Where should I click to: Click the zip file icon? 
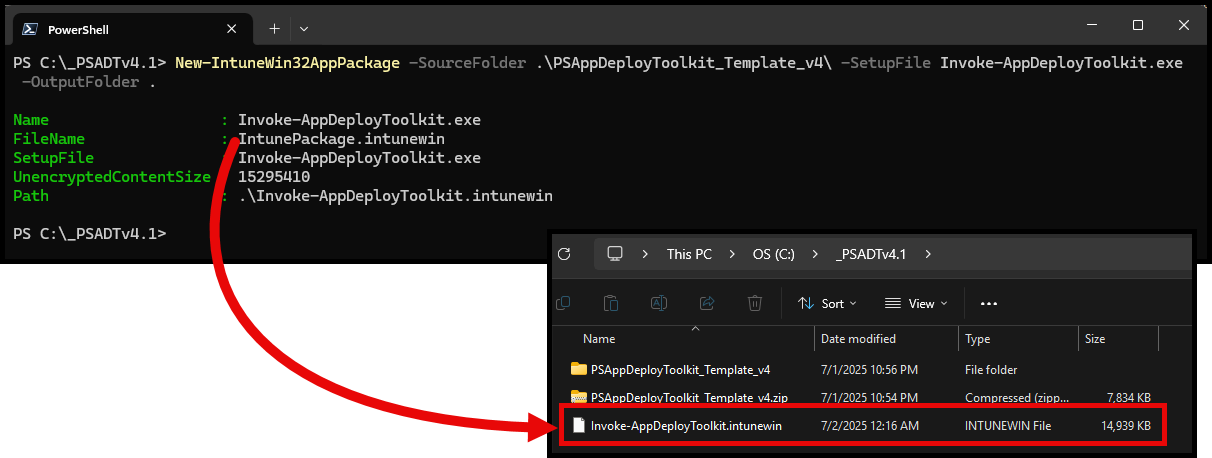pyautogui.click(x=578, y=397)
